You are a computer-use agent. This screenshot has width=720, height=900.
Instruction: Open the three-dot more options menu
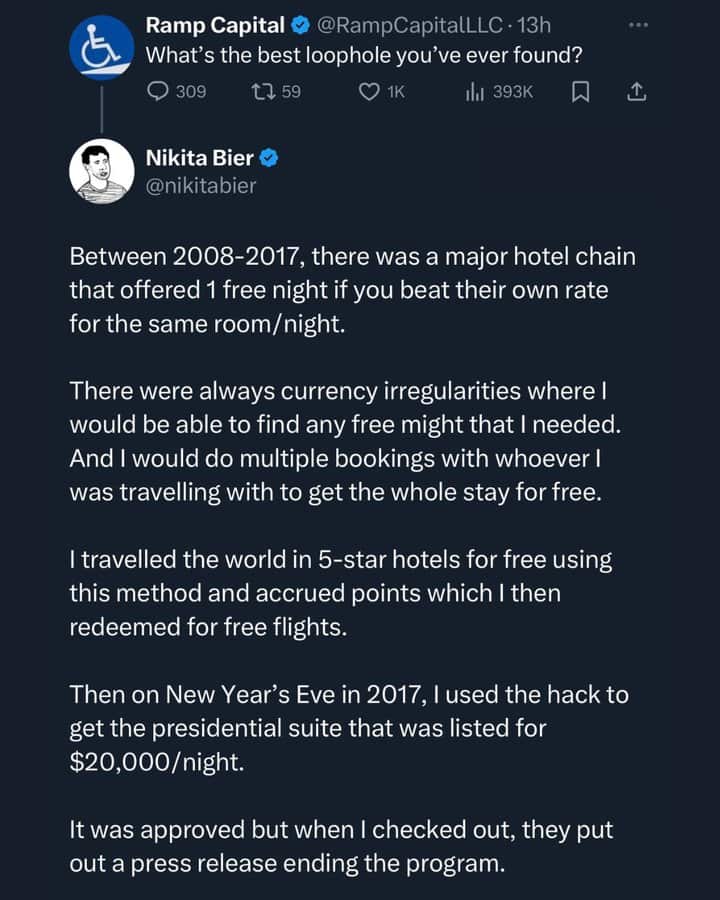click(x=638, y=25)
